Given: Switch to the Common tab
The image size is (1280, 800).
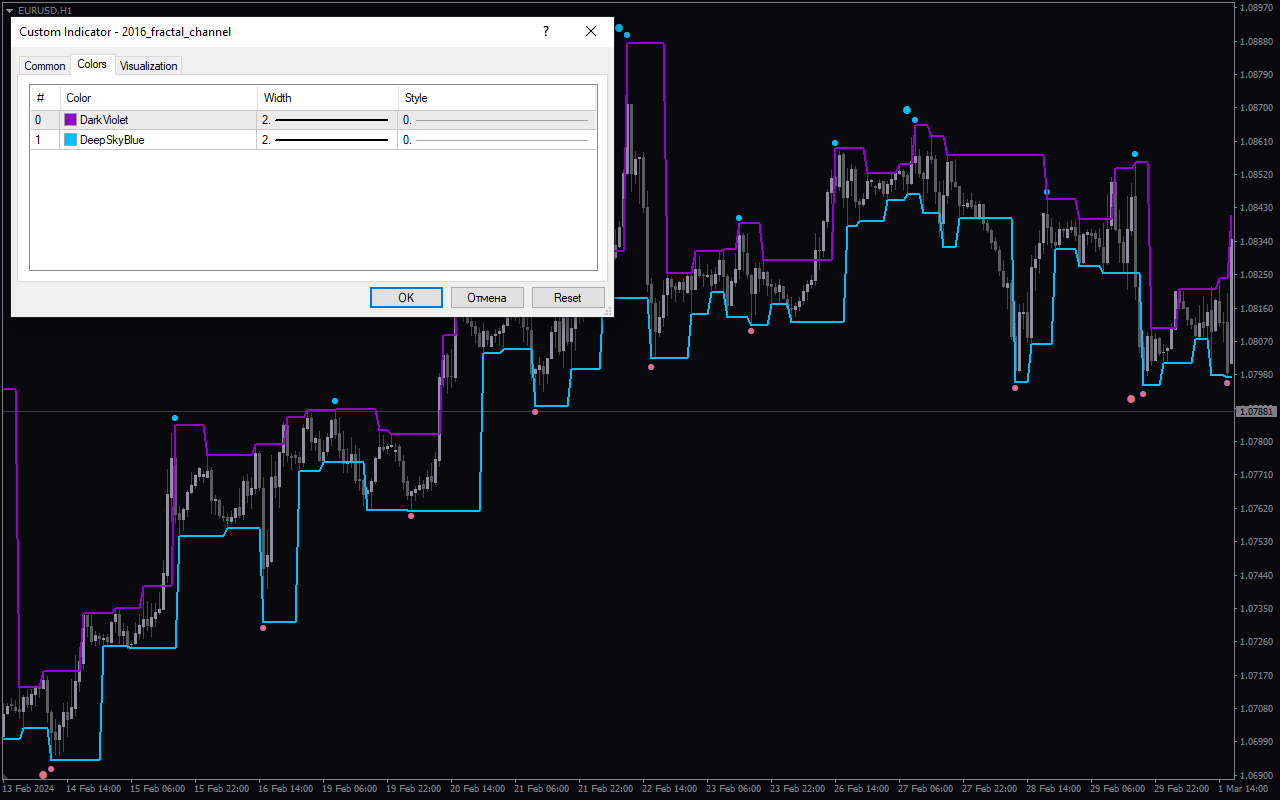Looking at the screenshot, I should tap(45, 66).
